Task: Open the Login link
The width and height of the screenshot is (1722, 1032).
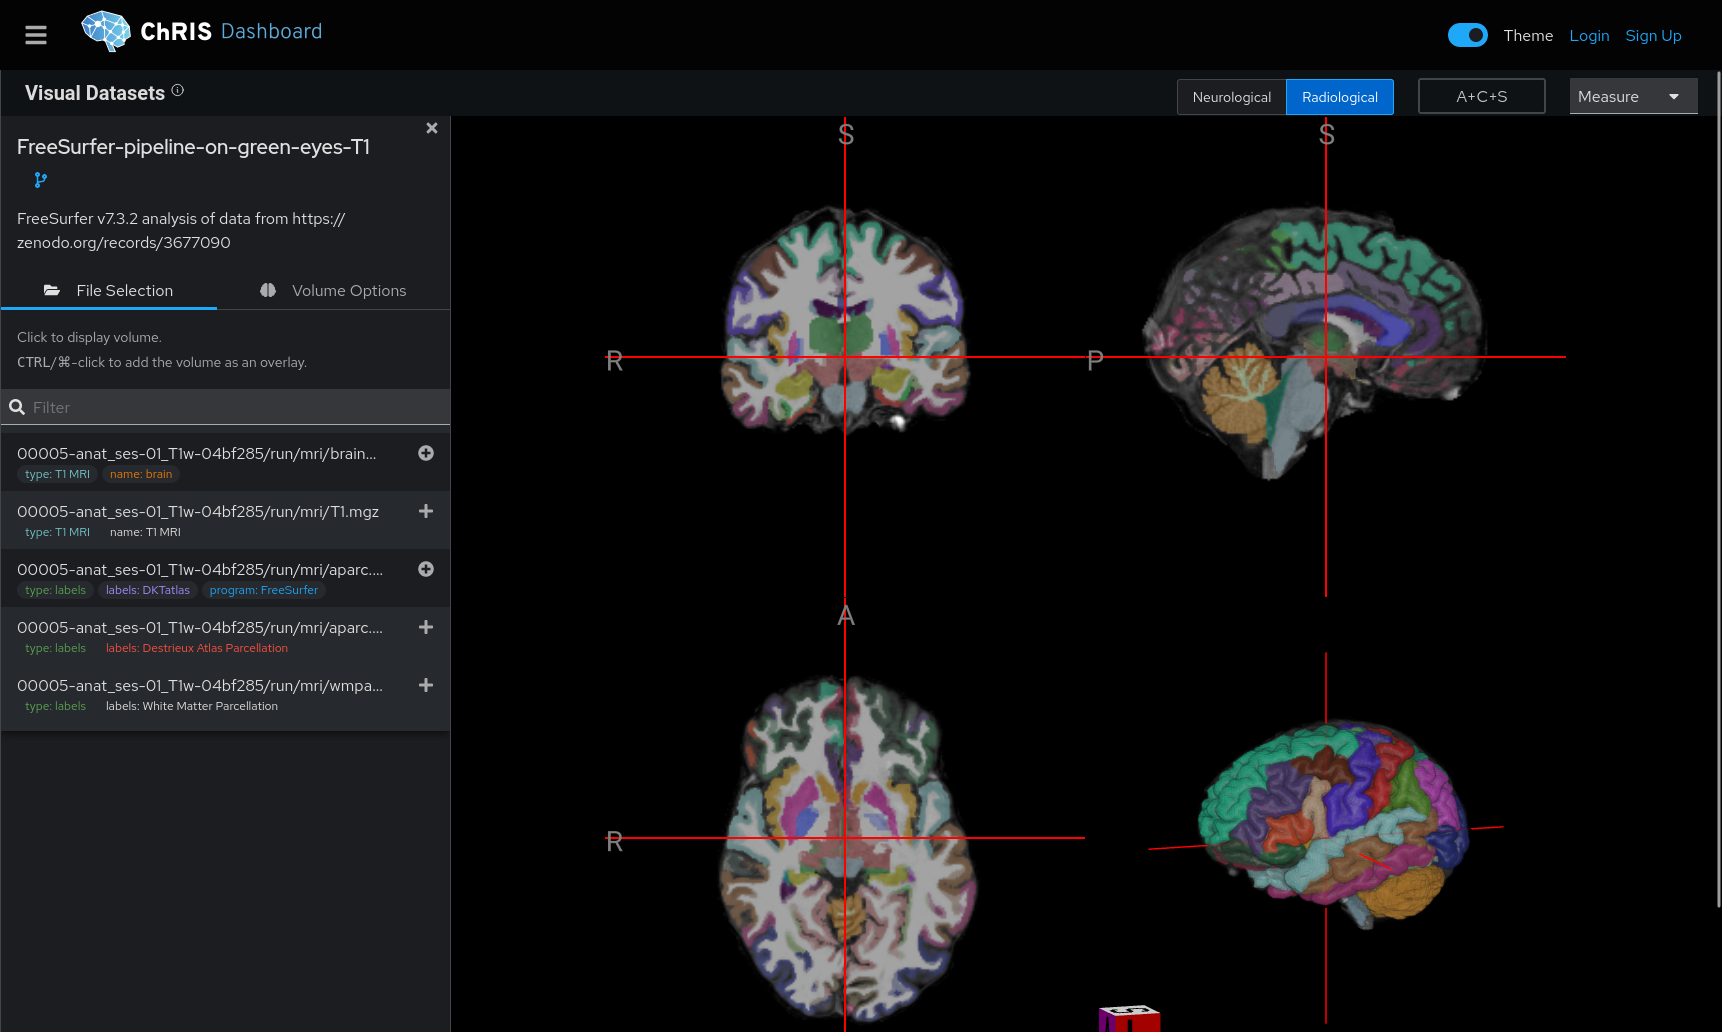Action: click(1589, 35)
